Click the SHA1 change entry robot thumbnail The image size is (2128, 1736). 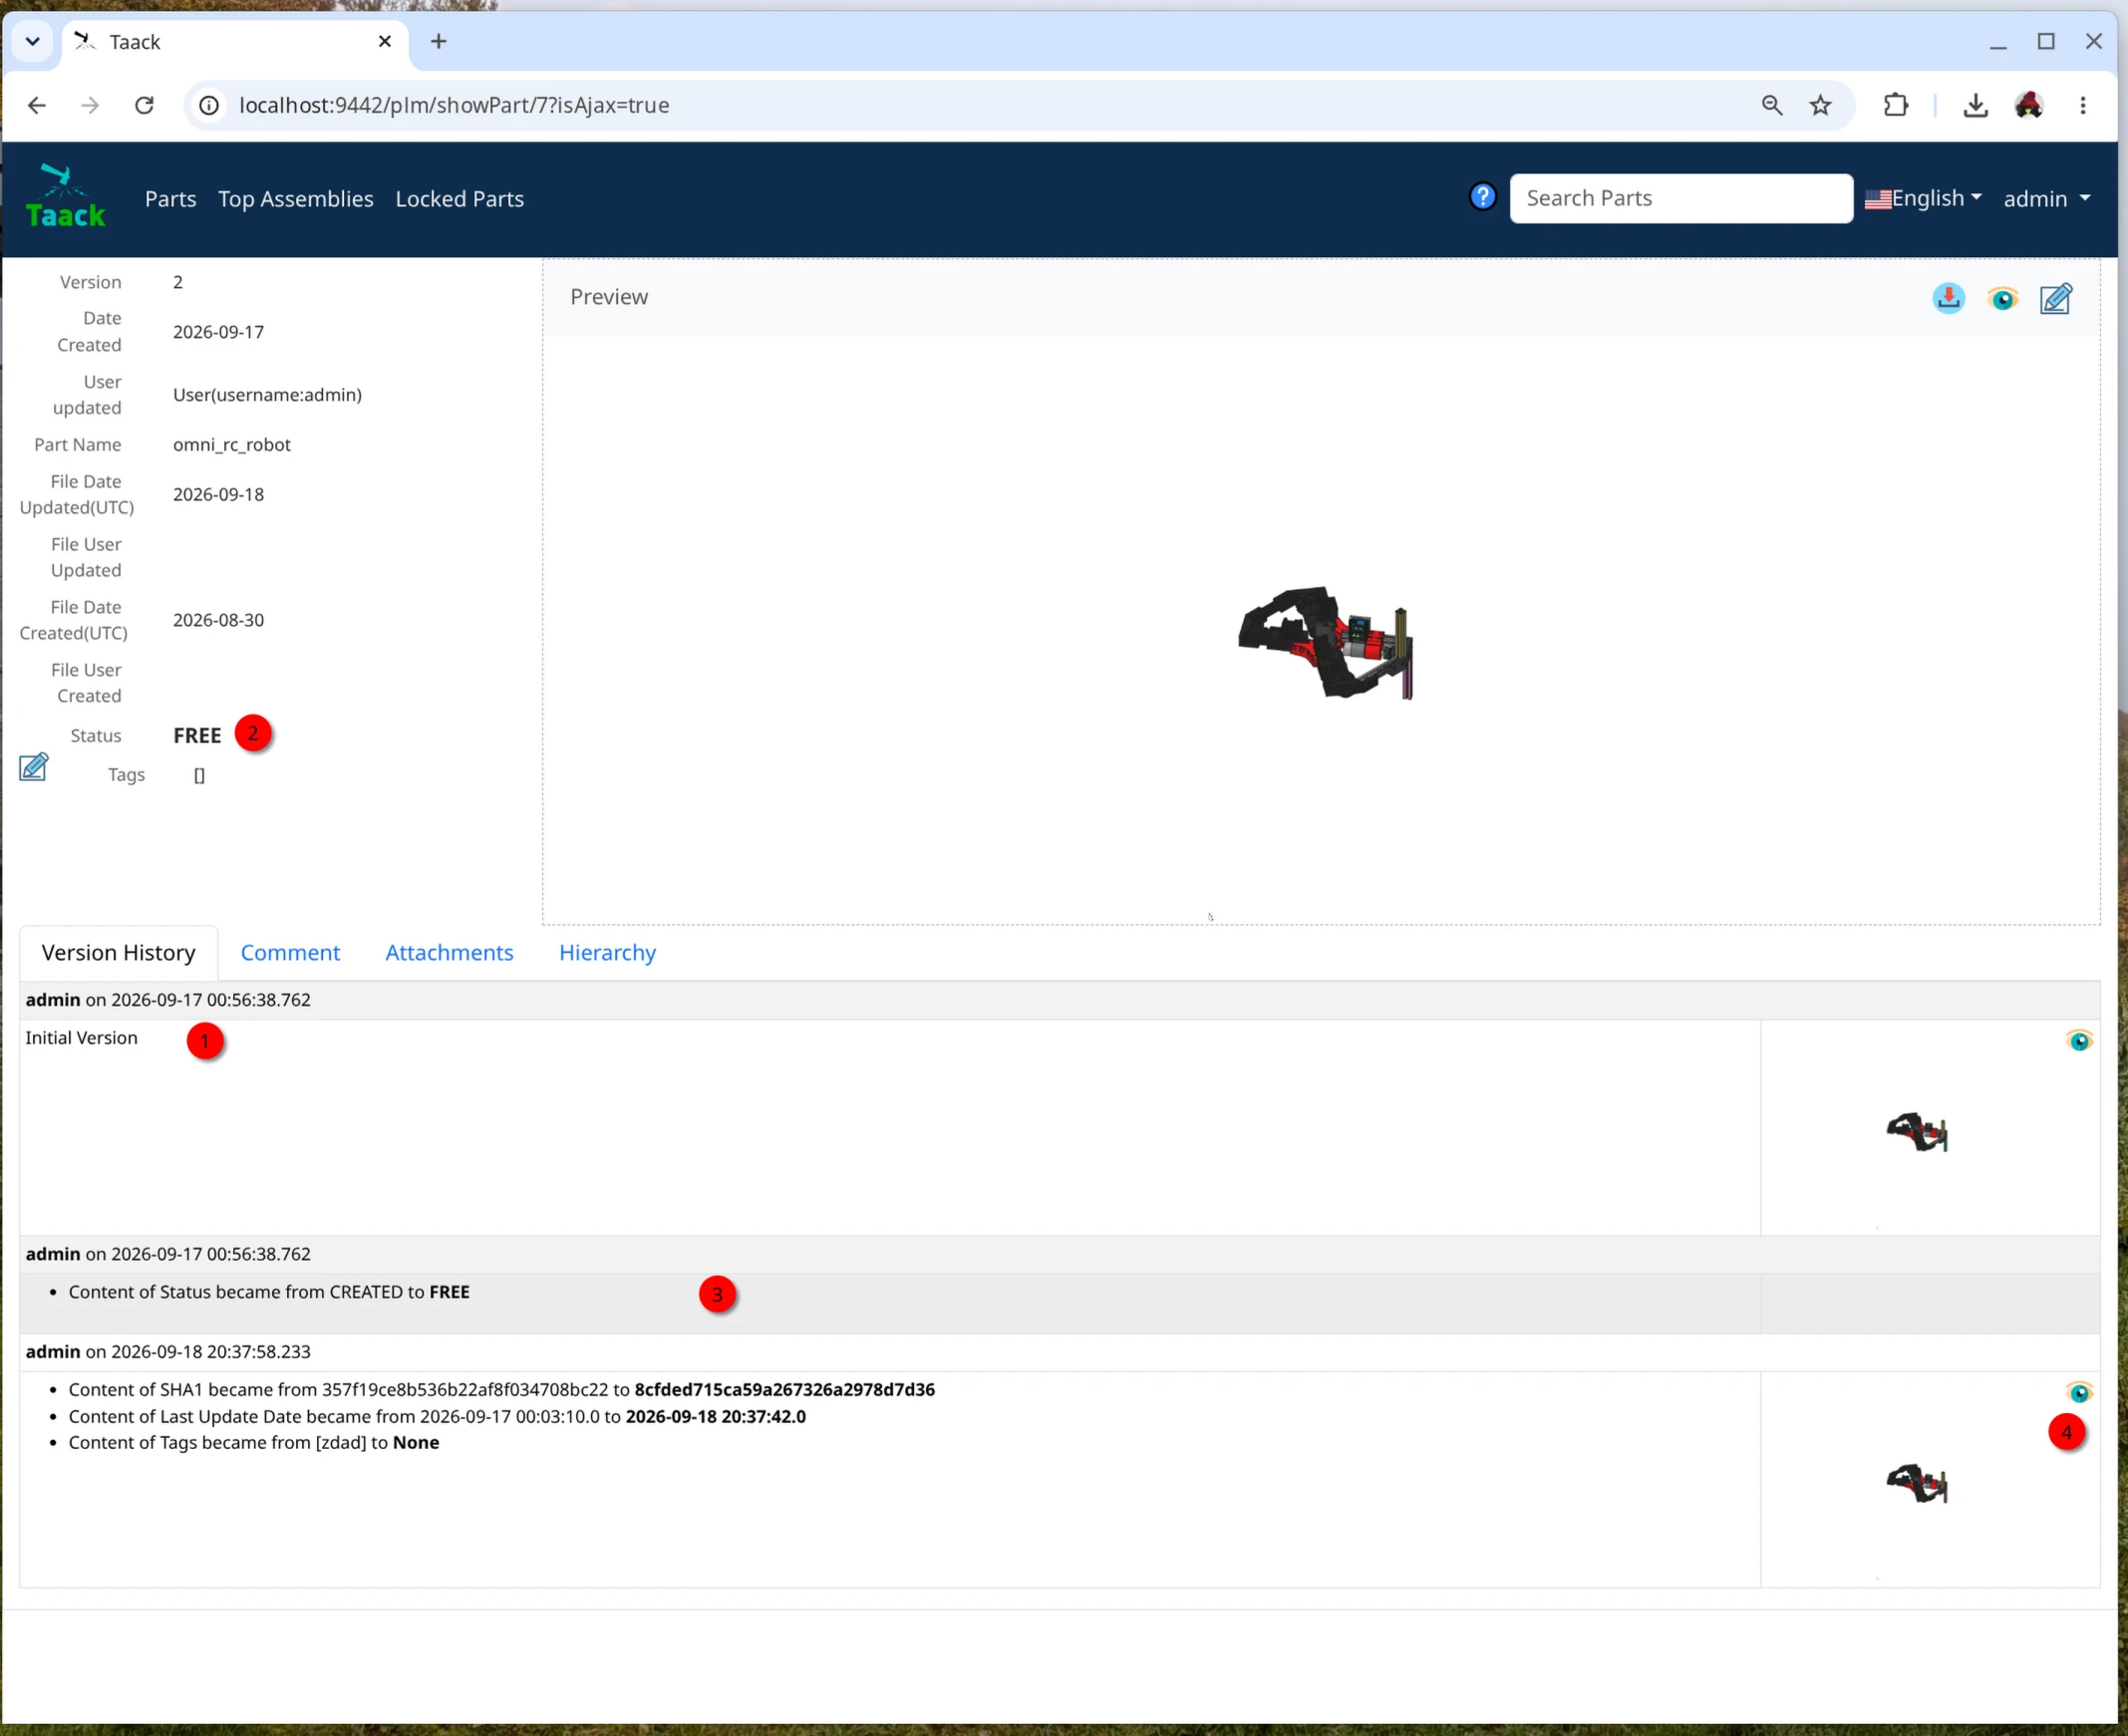(x=1916, y=1482)
